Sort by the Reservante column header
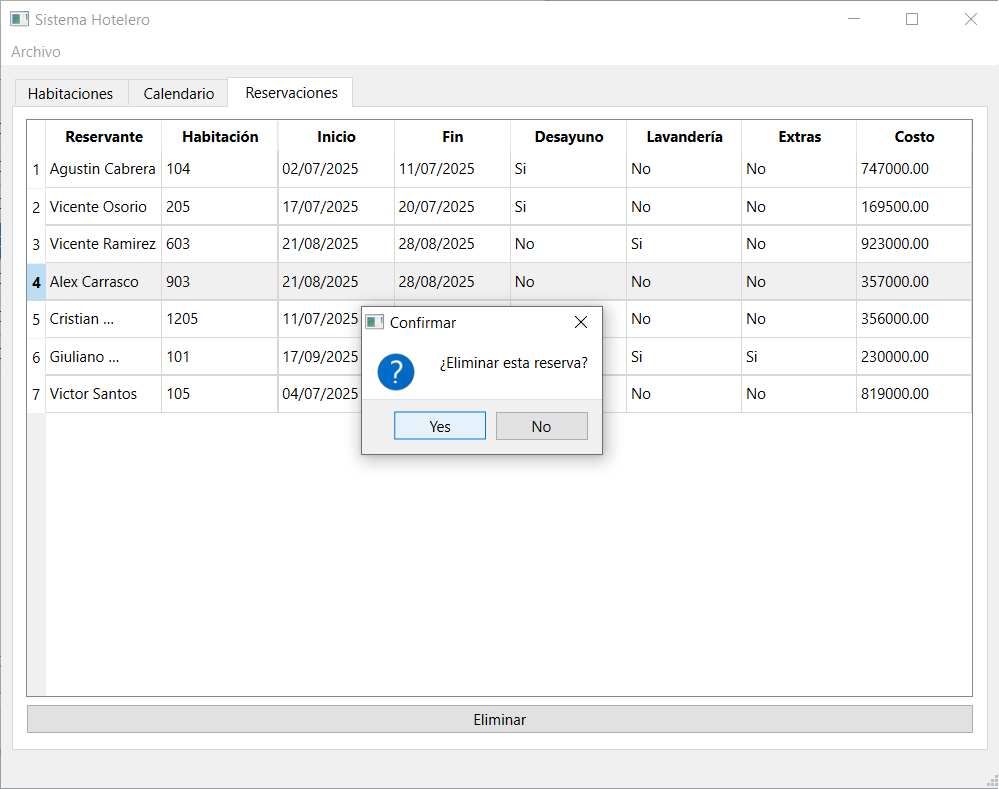999x789 pixels. tap(104, 136)
